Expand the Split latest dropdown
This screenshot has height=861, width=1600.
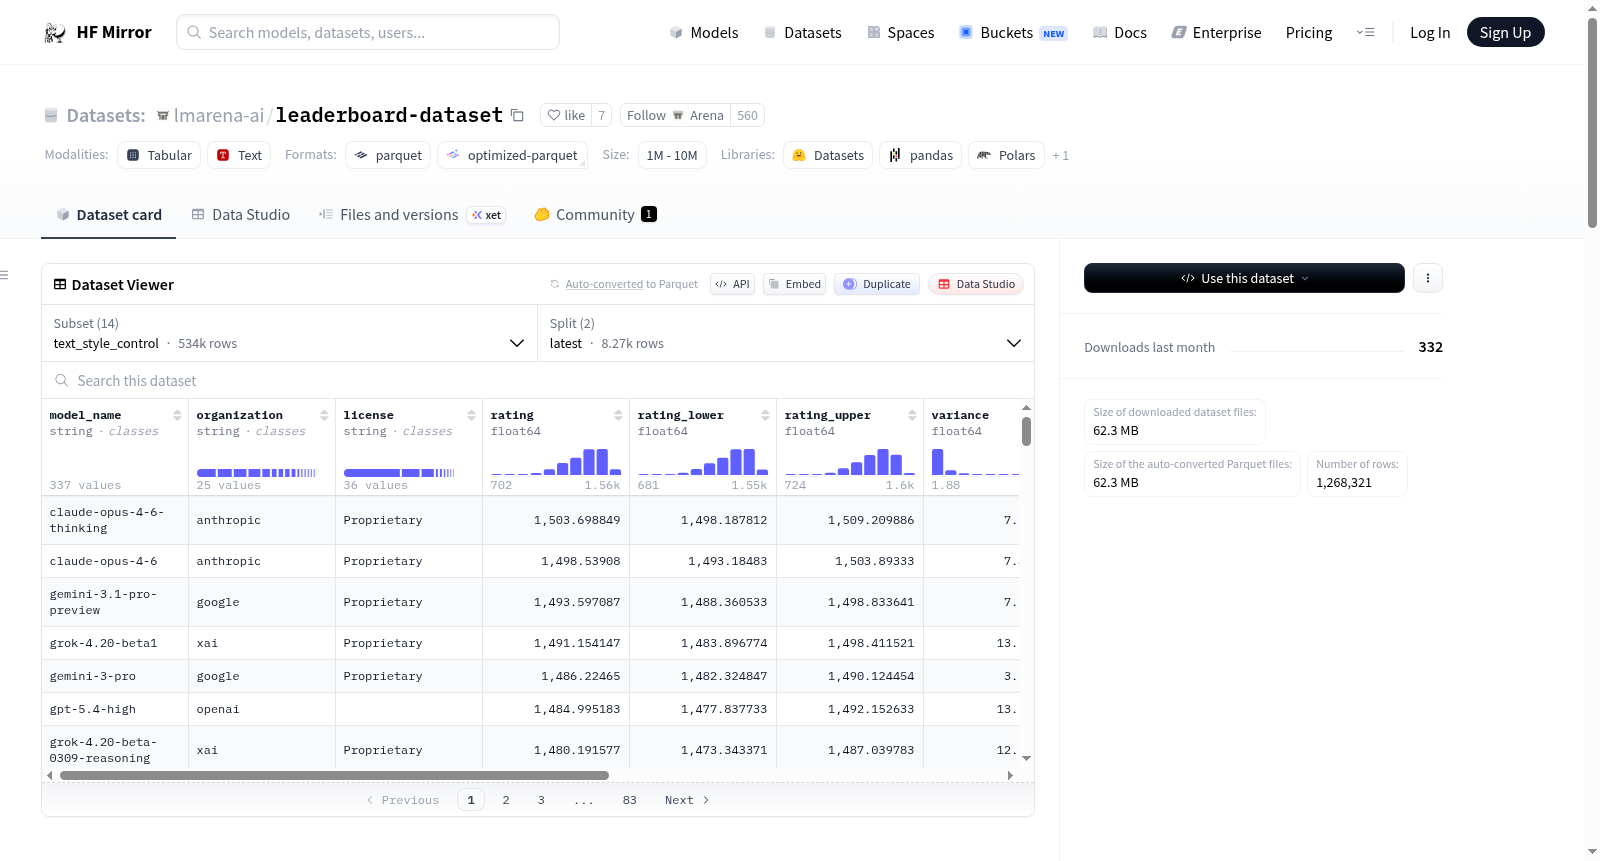785,333
